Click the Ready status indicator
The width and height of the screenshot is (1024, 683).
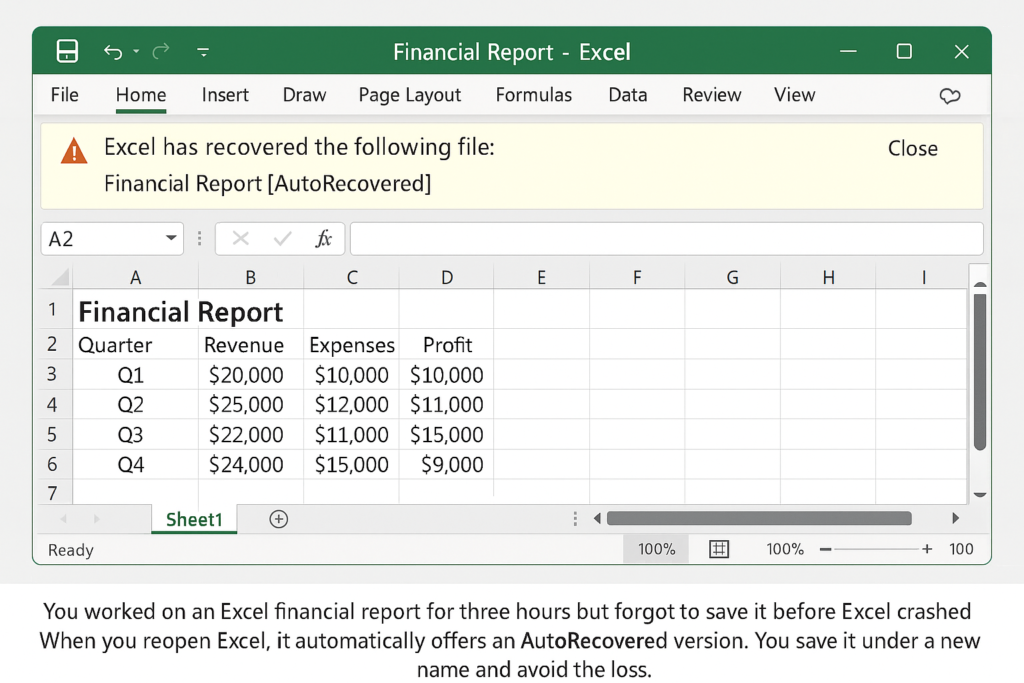point(71,550)
